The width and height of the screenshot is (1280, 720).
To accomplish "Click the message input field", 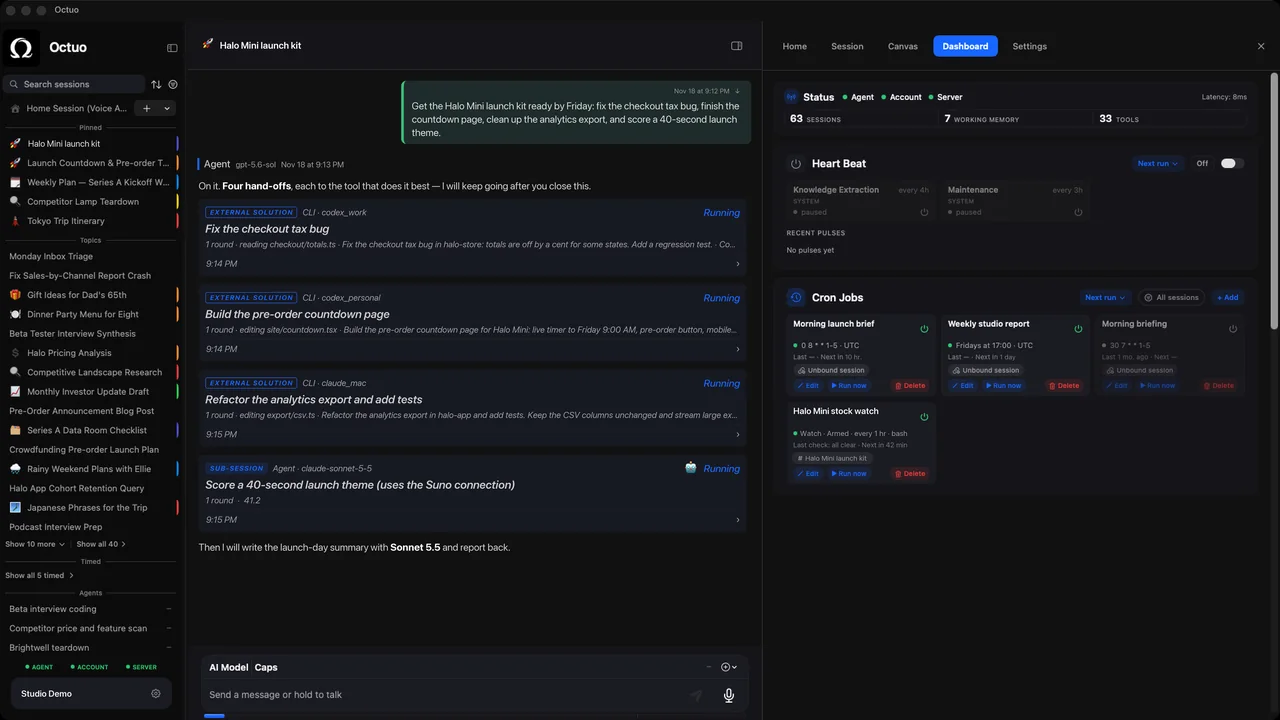I will click(x=445, y=695).
